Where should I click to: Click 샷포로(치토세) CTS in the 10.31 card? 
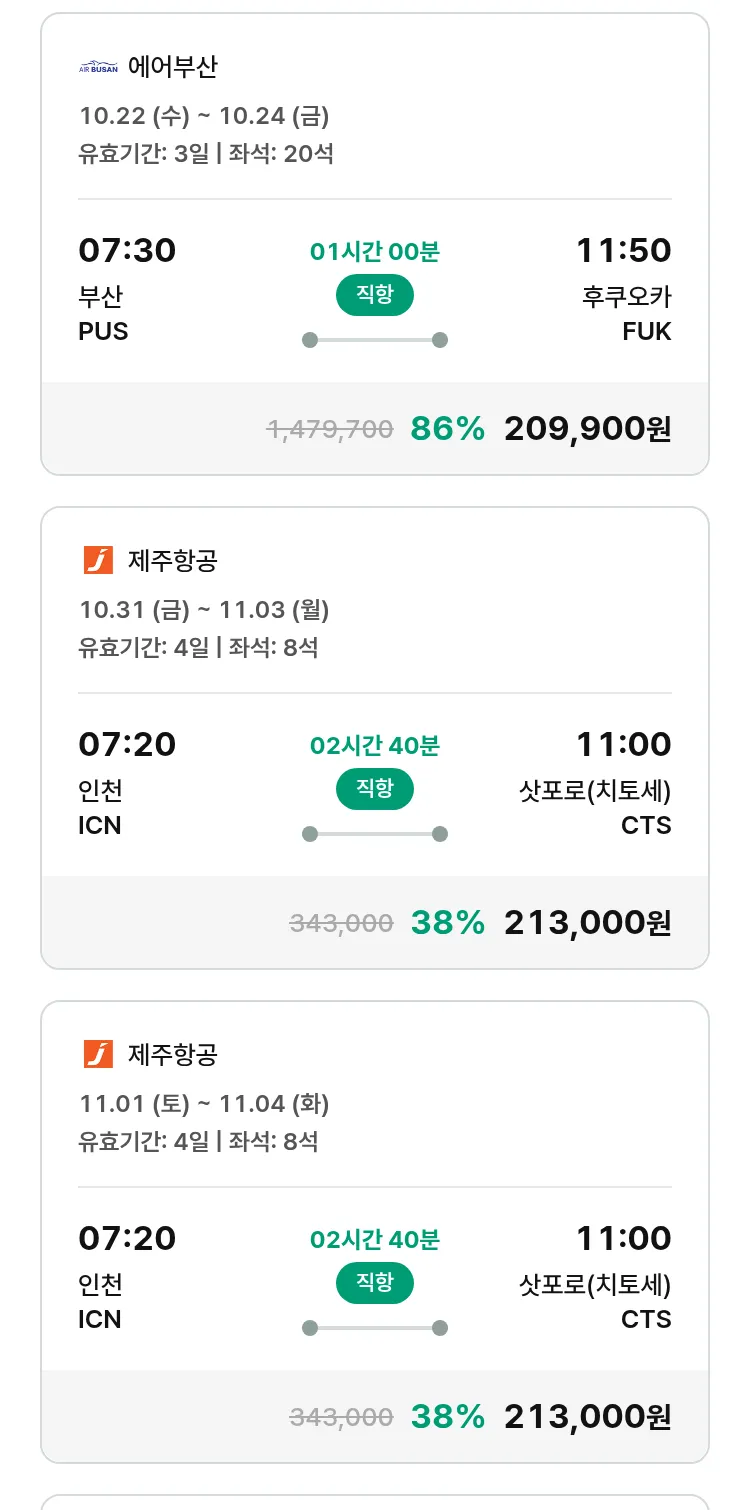point(595,808)
